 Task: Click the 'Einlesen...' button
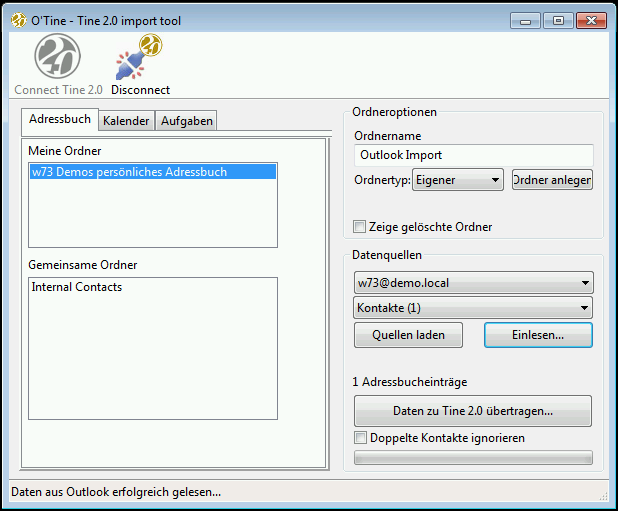pos(538,335)
